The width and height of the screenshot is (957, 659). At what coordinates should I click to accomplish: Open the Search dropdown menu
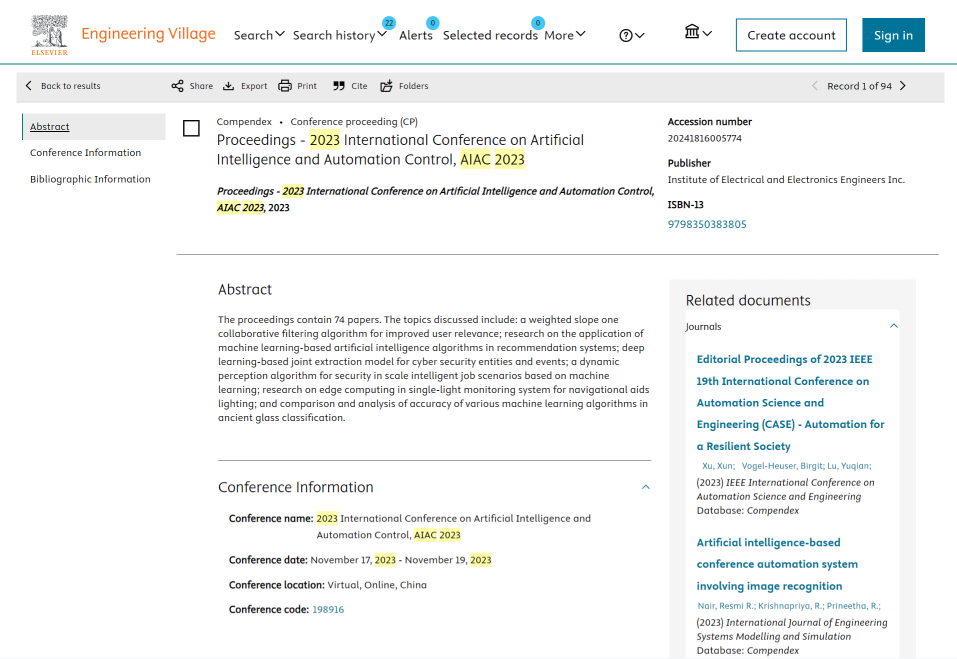click(x=259, y=35)
